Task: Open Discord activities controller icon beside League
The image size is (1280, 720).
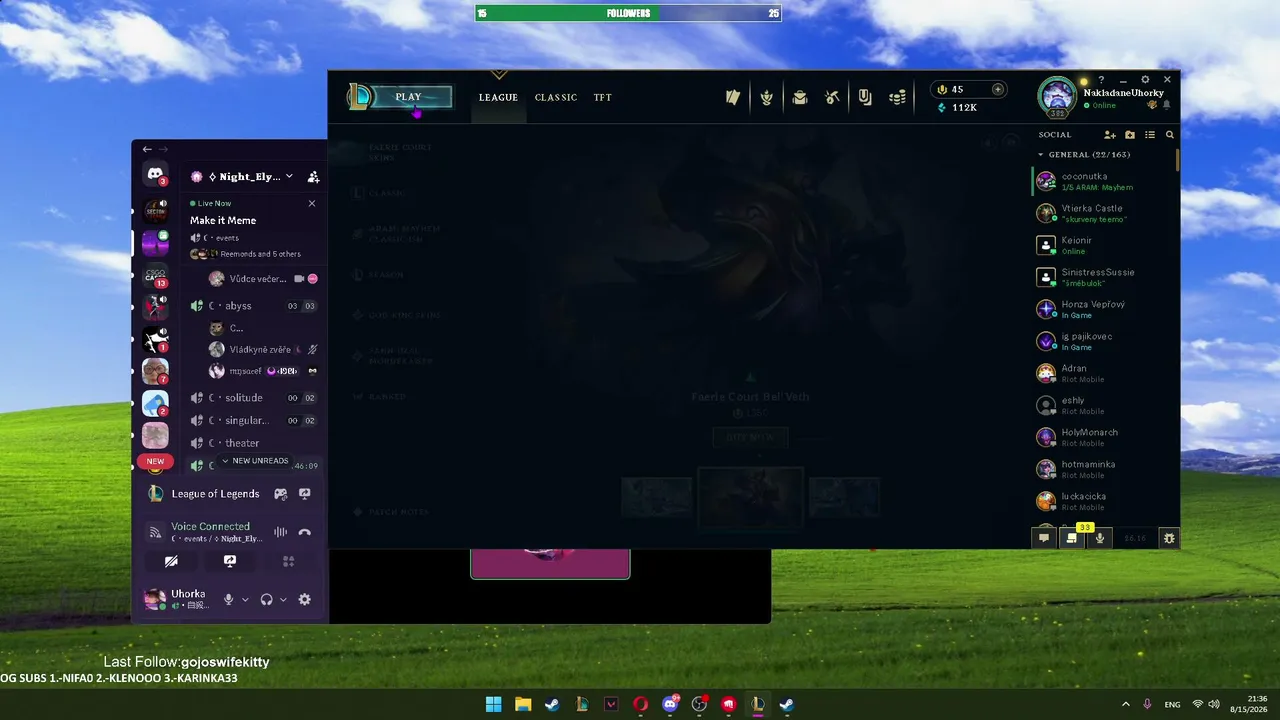Action: (281, 493)
